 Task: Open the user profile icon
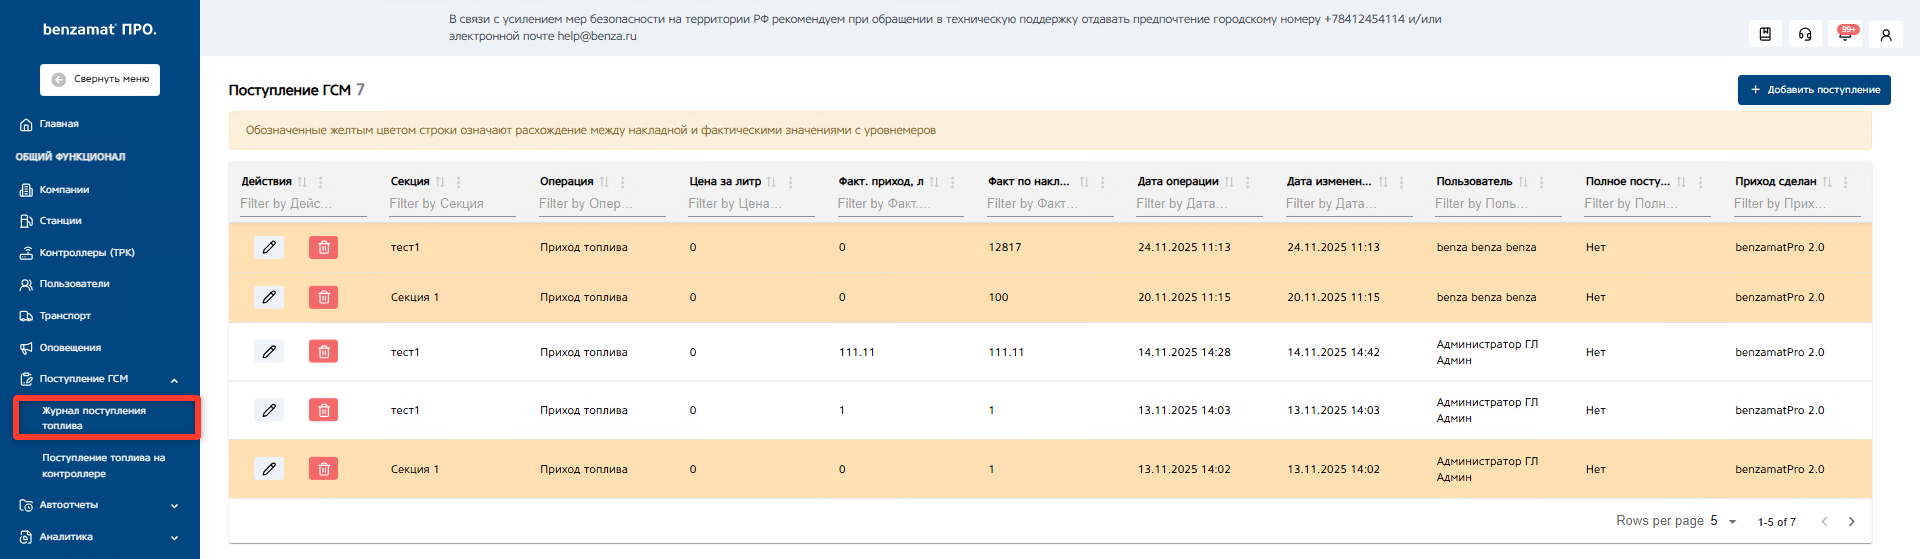tap(1885, 34)
